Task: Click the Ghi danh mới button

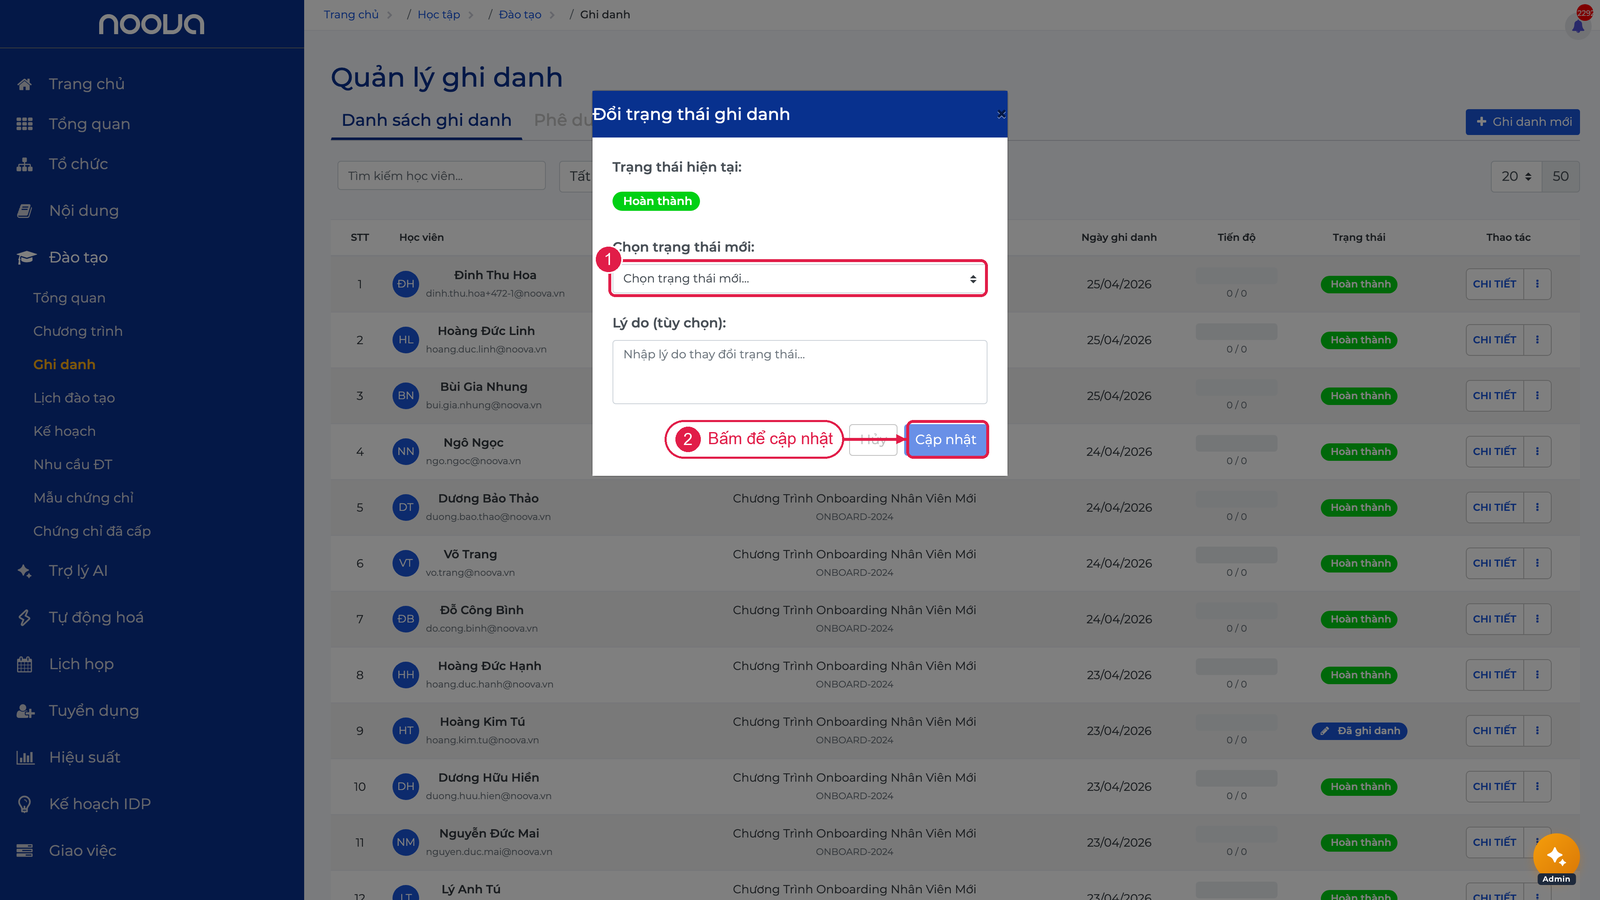Action: [1523, 122]
